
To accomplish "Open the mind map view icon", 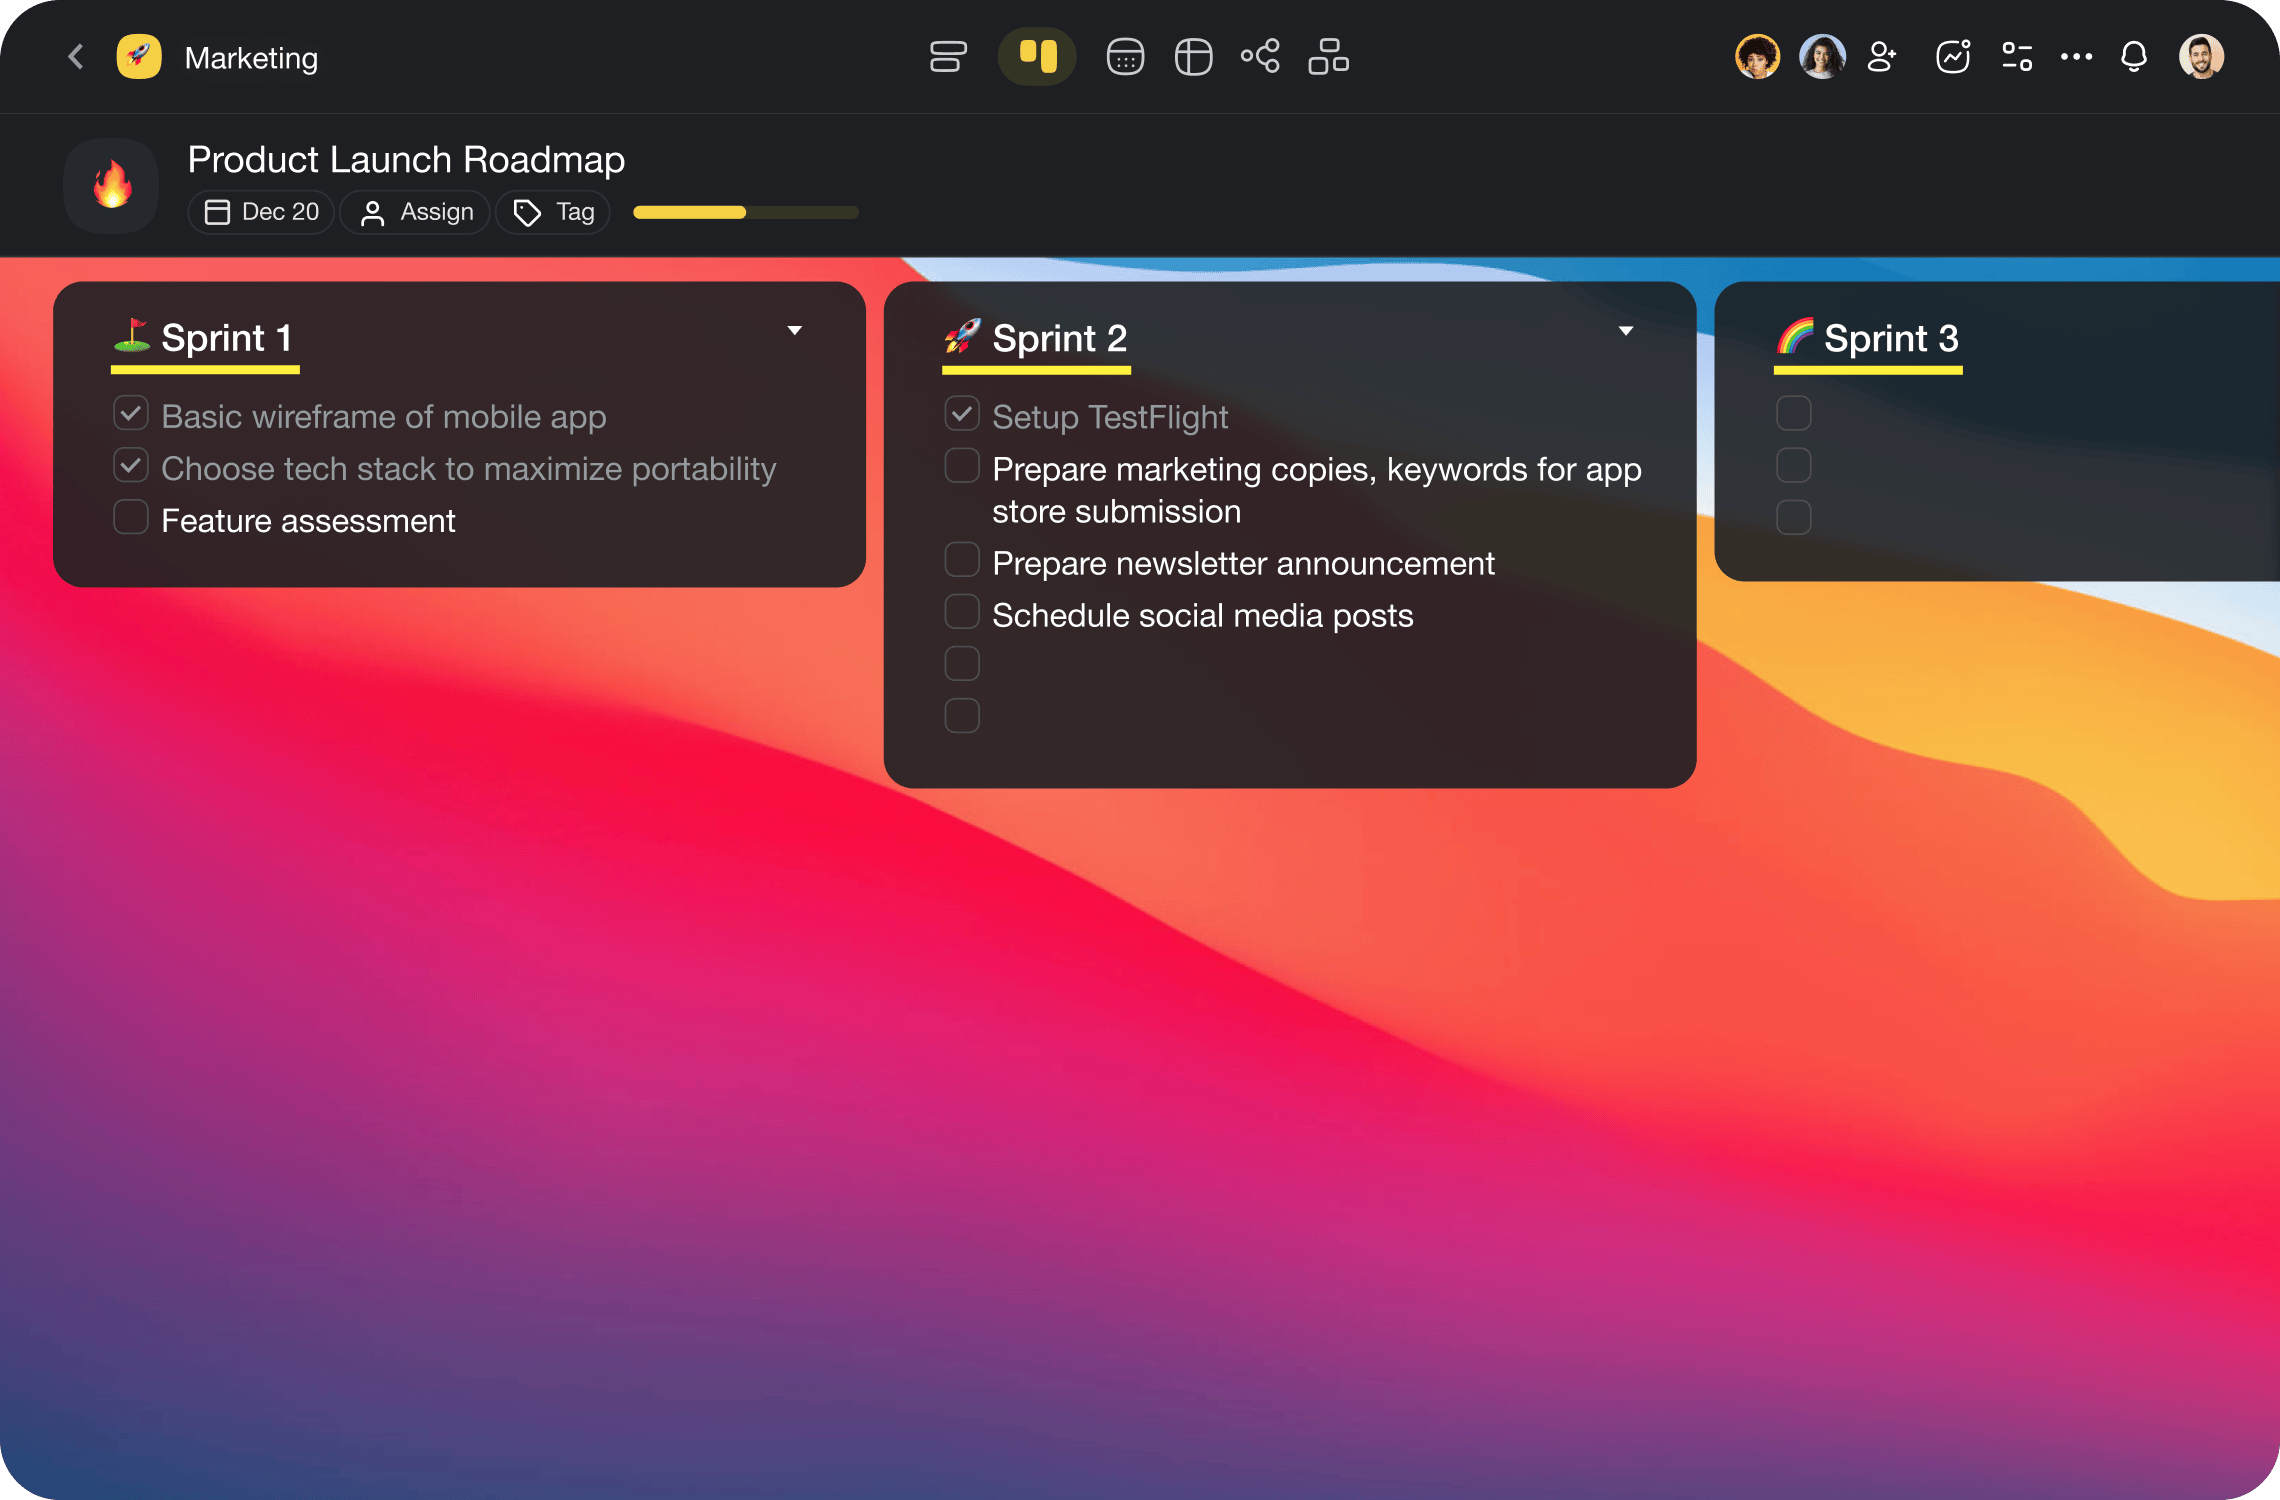I will pos(1260,57).
